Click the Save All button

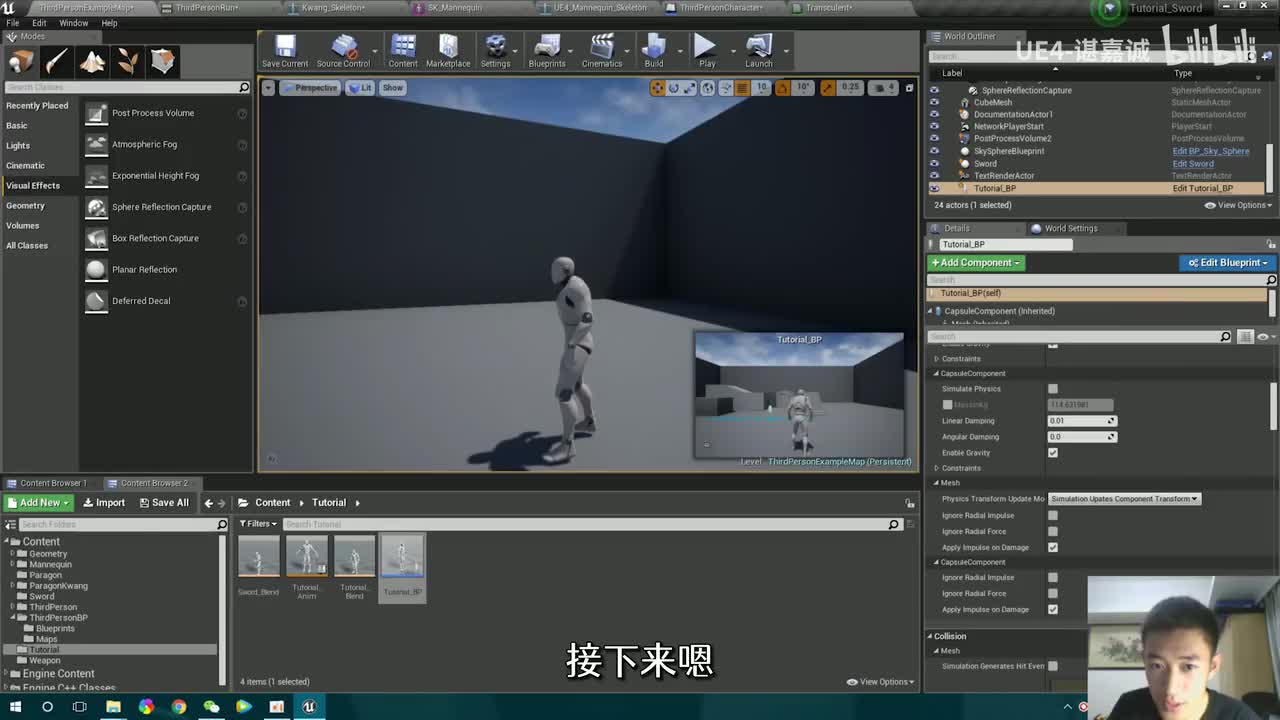point(164,503)
